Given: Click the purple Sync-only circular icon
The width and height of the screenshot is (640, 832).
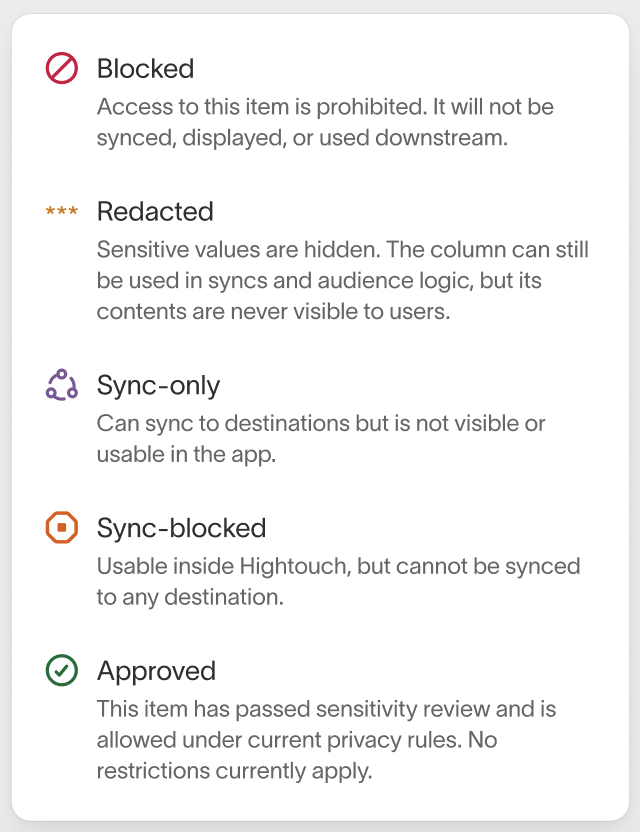Looking at the screenshot, I should coord(62,385).
